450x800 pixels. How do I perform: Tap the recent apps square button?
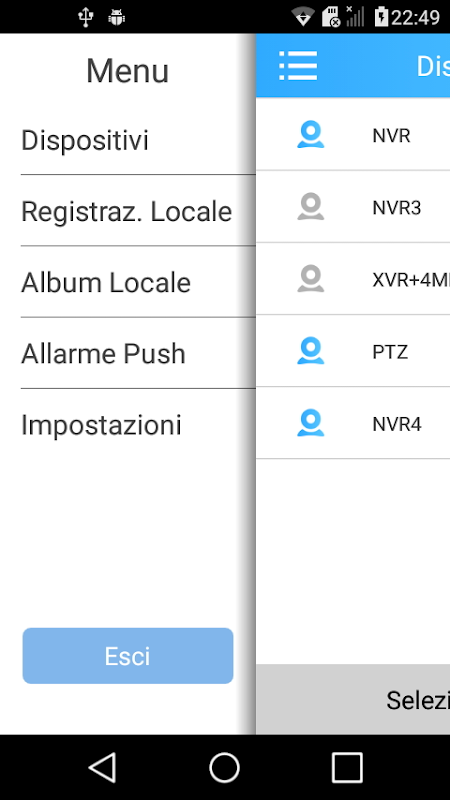(x=347, y=767)
